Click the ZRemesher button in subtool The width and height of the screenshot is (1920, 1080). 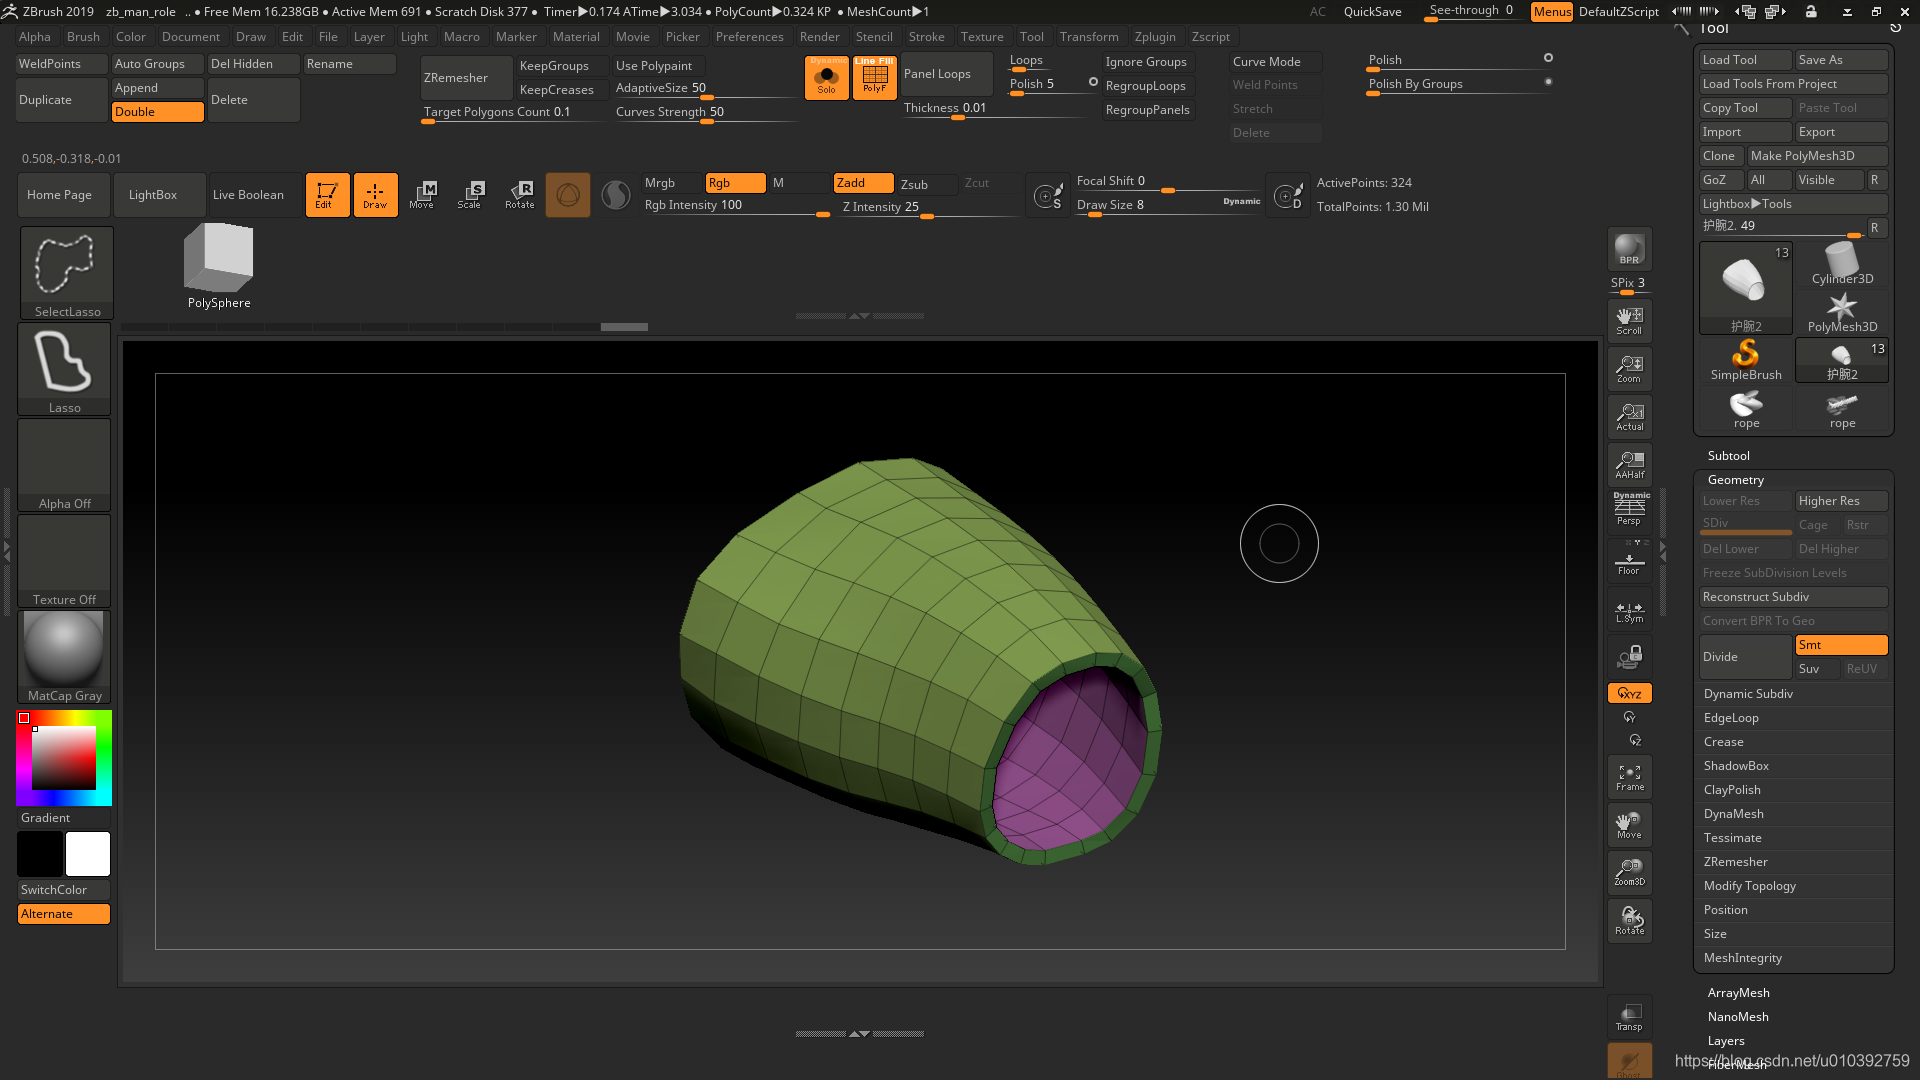pos(1735,861)
